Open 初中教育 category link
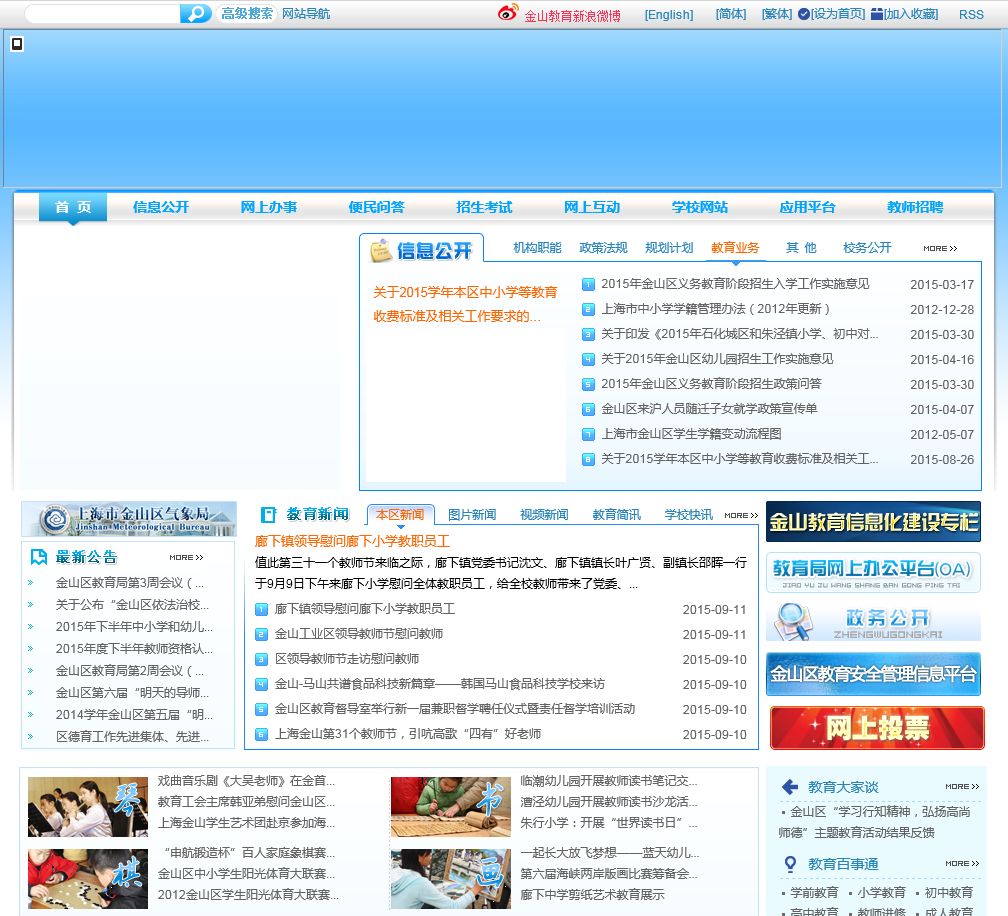The width and height of the screenshot is (1008, 916). [948, 893]
